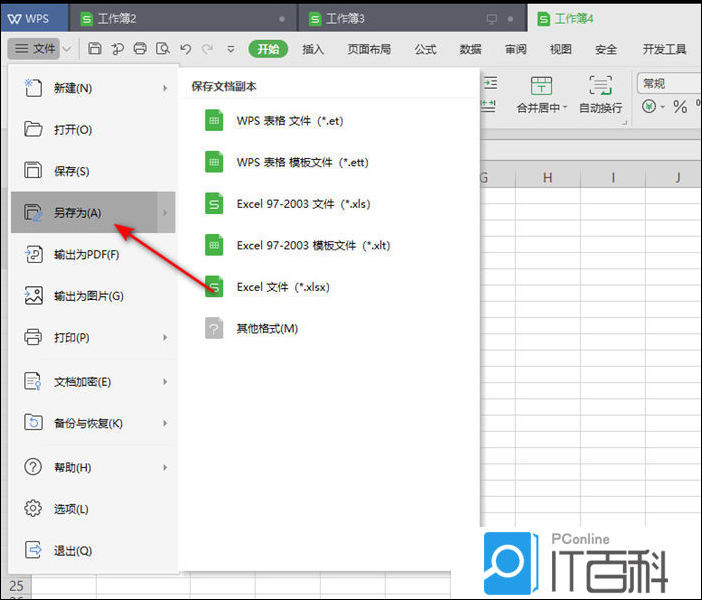Open the currency format dropdown arrow
Image resolution: width=702 pixels, height=600 pixels.
(x=663, y=107)
